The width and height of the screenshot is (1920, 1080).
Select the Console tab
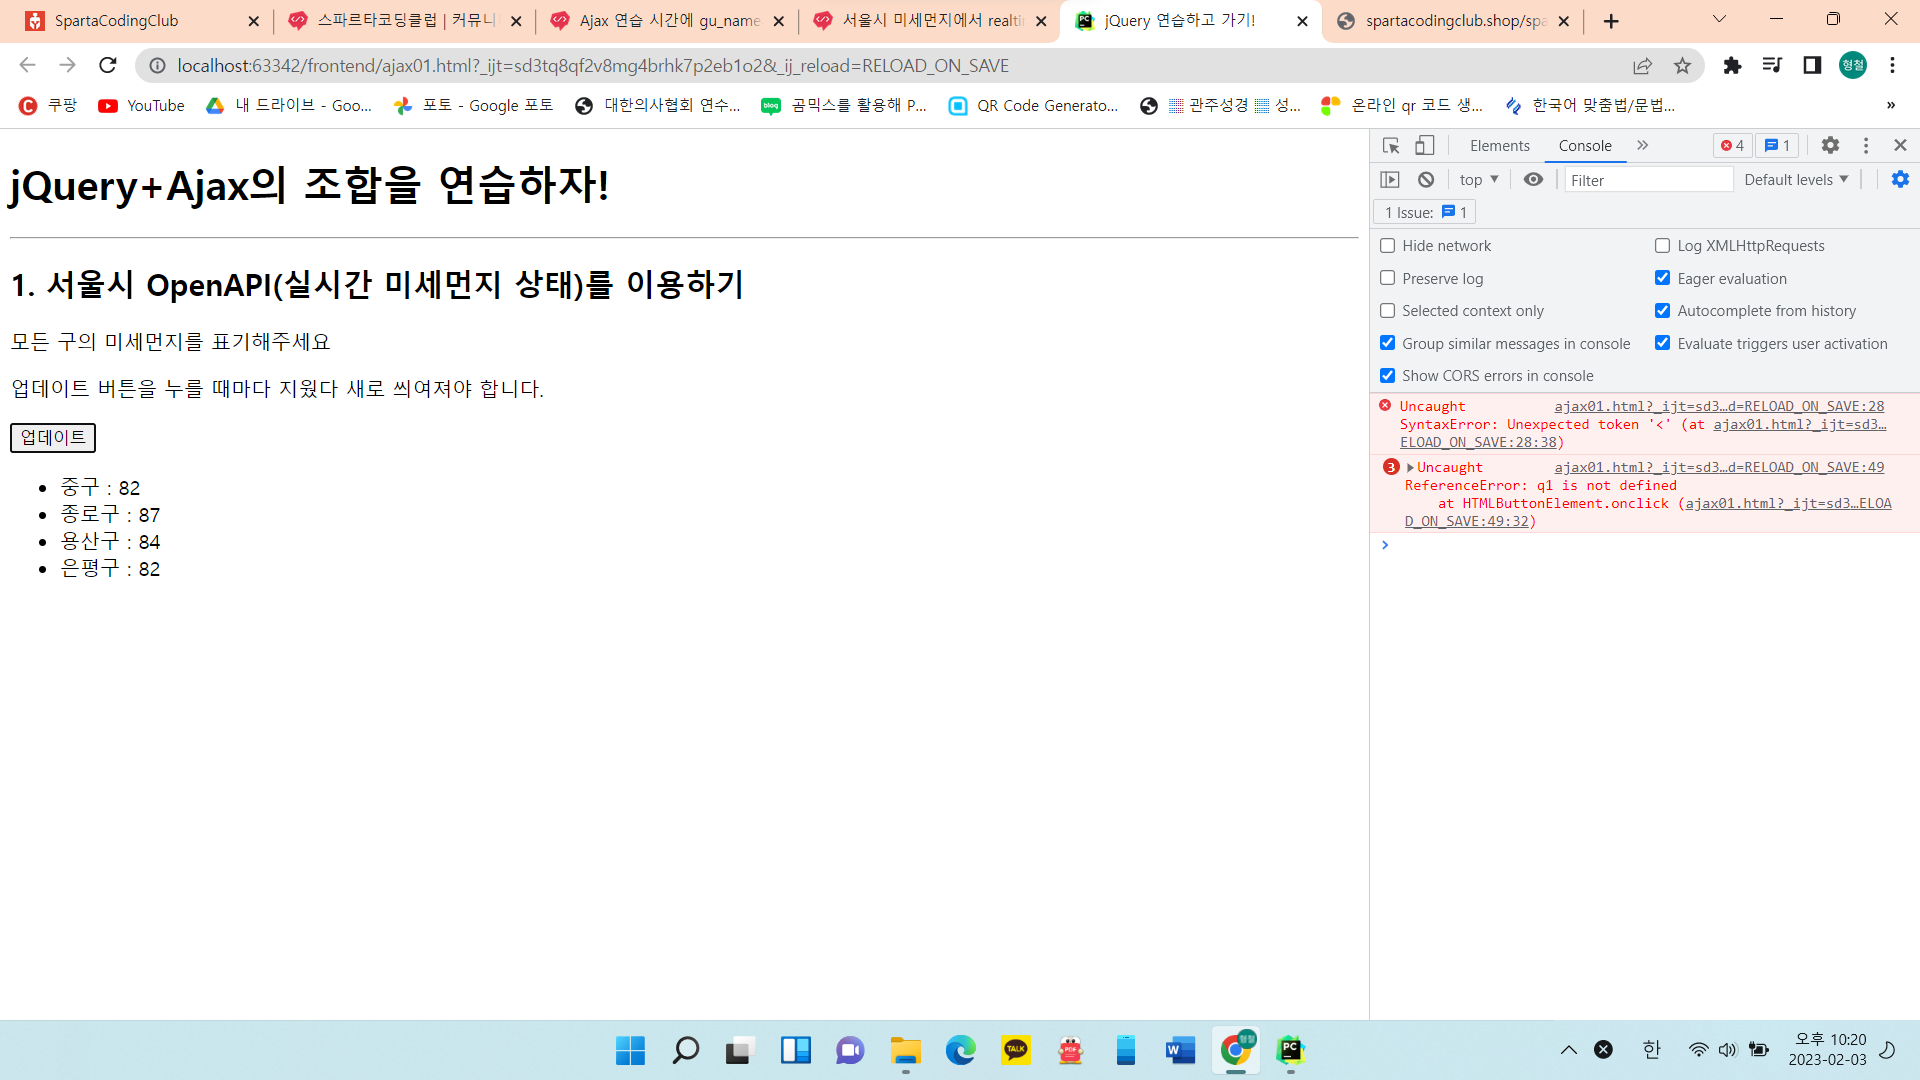tap(1585, 146)
